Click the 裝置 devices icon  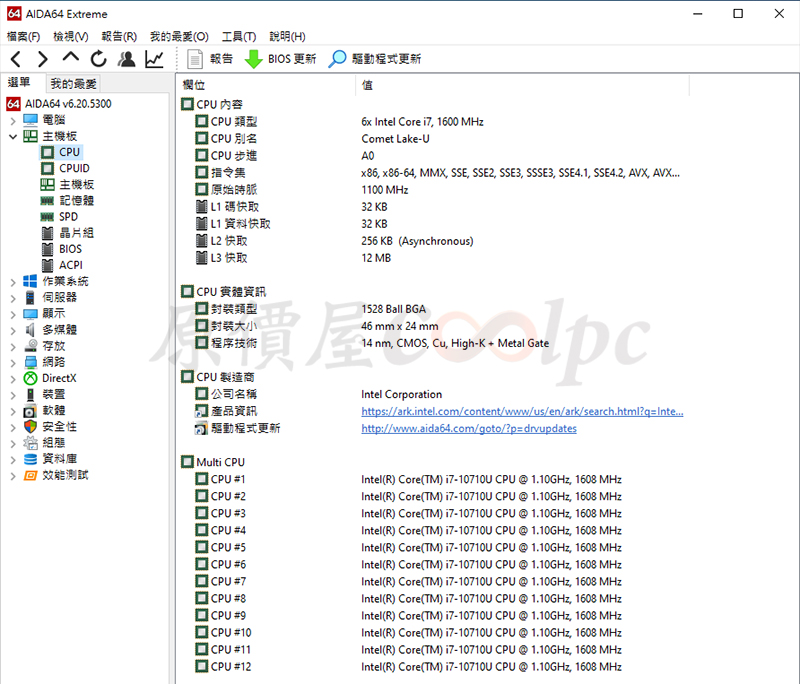click(x=31, y=394)
